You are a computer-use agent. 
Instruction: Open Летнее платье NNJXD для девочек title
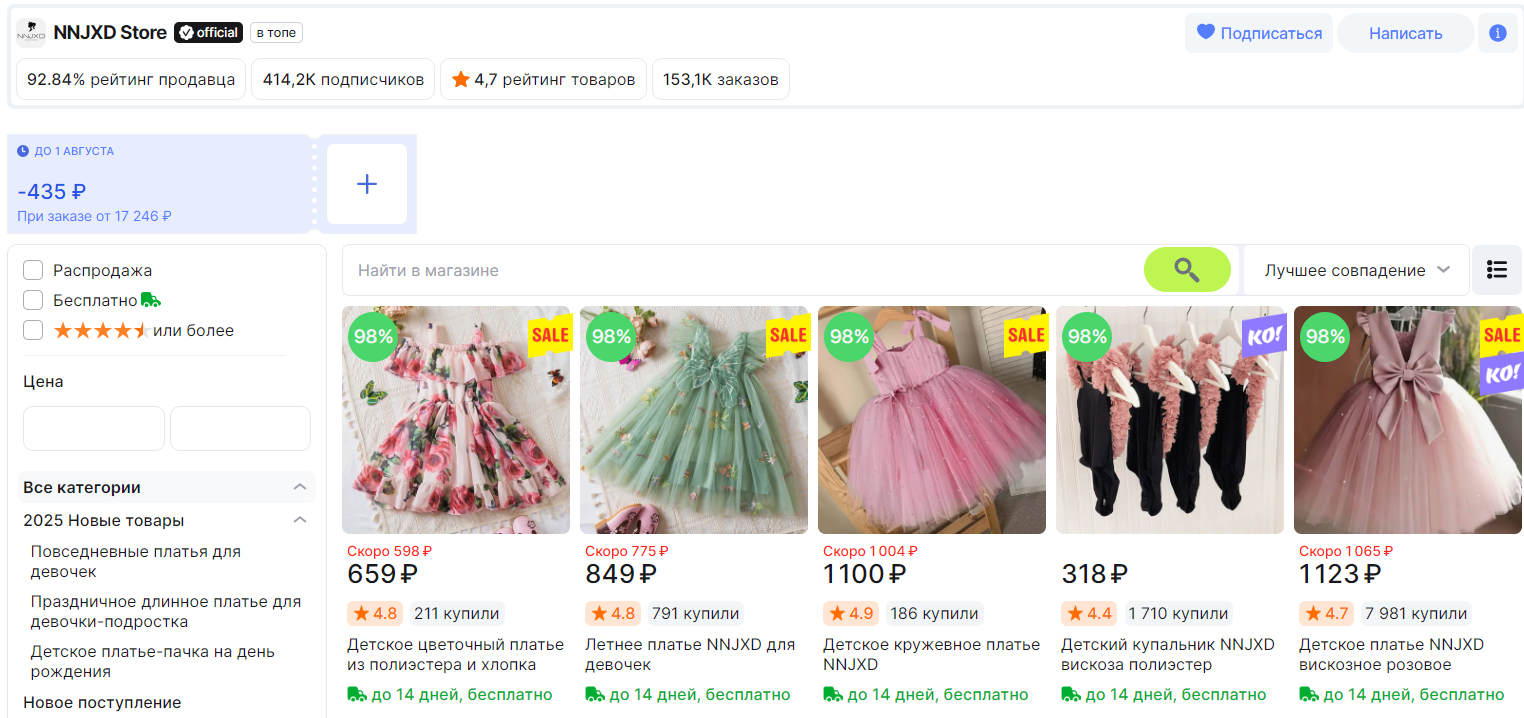coord(690,654)
